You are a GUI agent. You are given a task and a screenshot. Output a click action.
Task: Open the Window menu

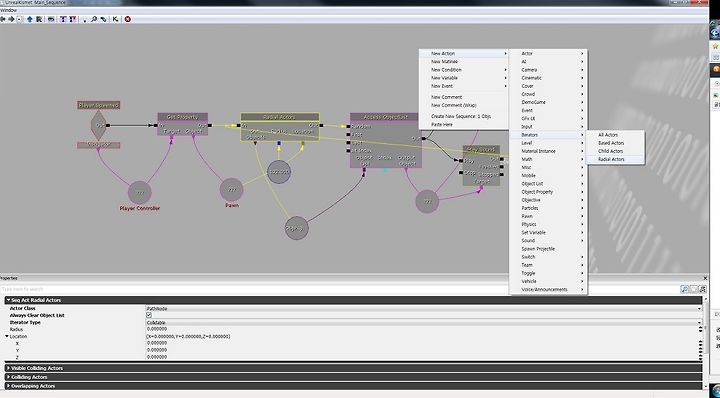point(8,10)
